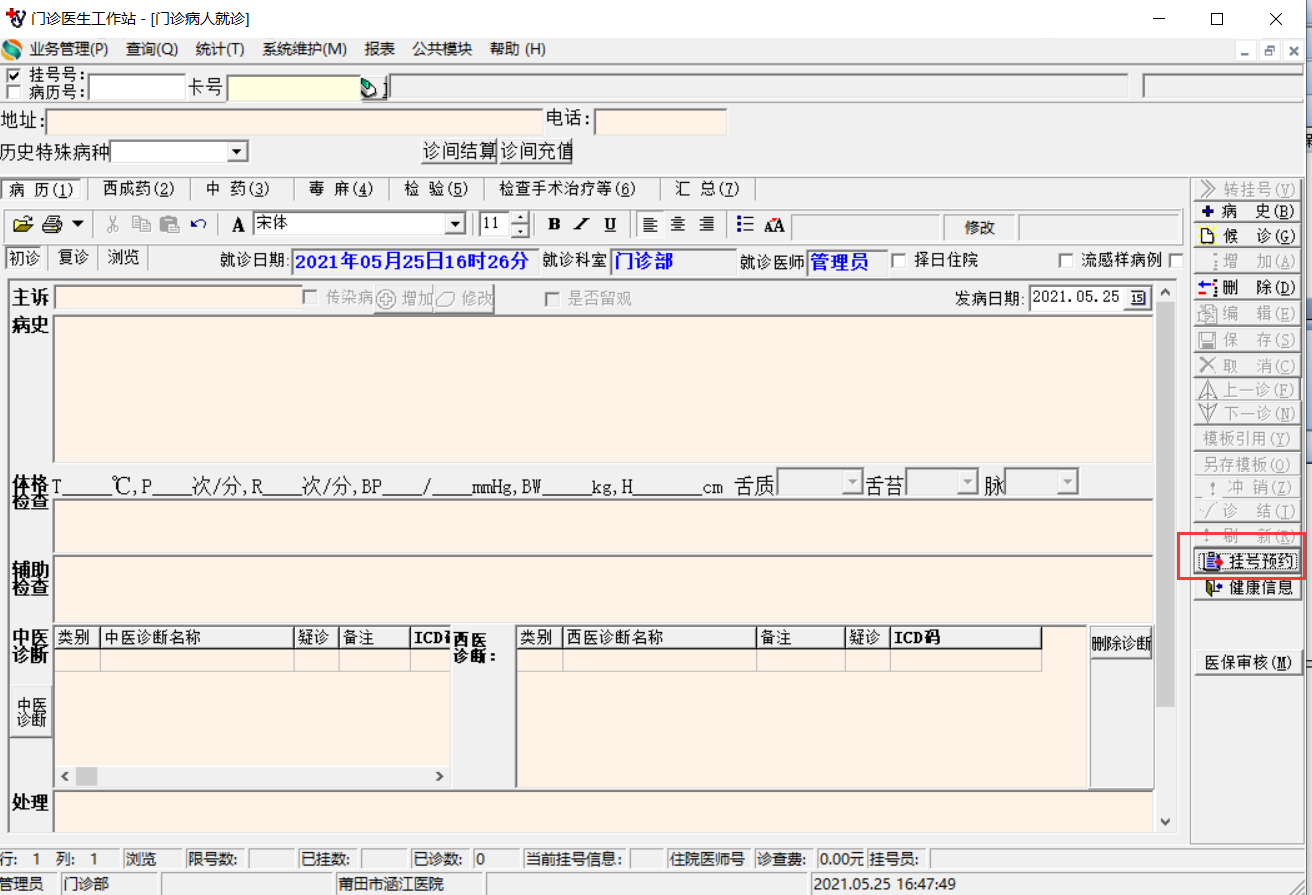Undo the last edit with the arrow icon

(x=198, y=224)
